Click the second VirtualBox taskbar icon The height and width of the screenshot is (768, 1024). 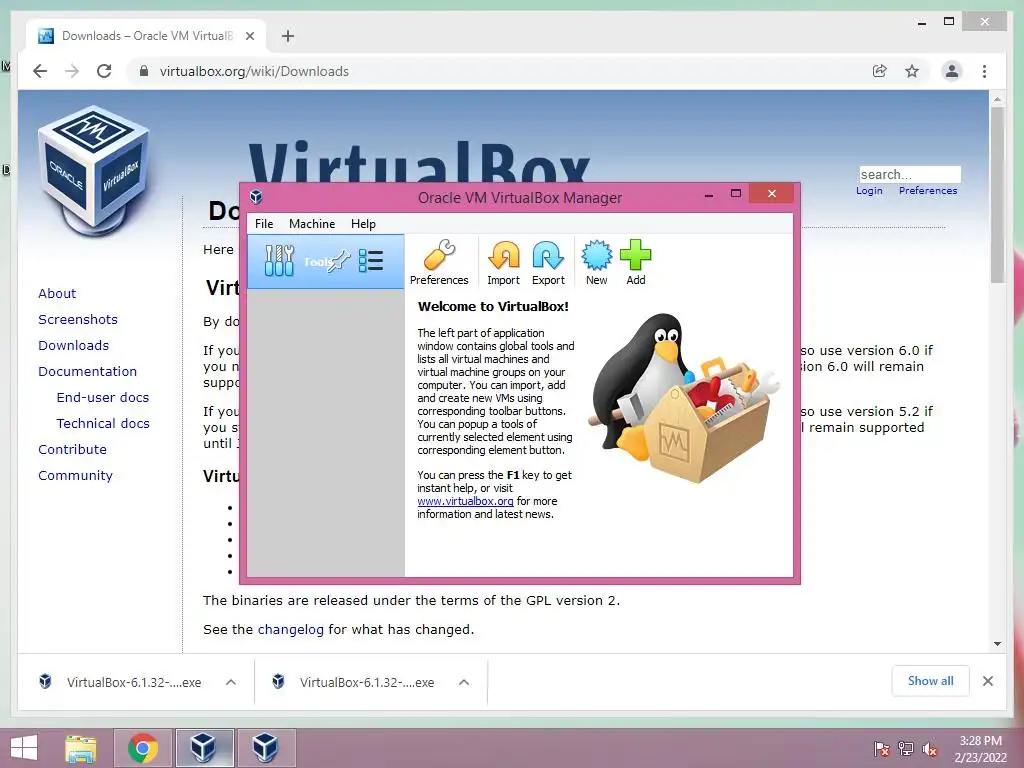tap(266, 748)
